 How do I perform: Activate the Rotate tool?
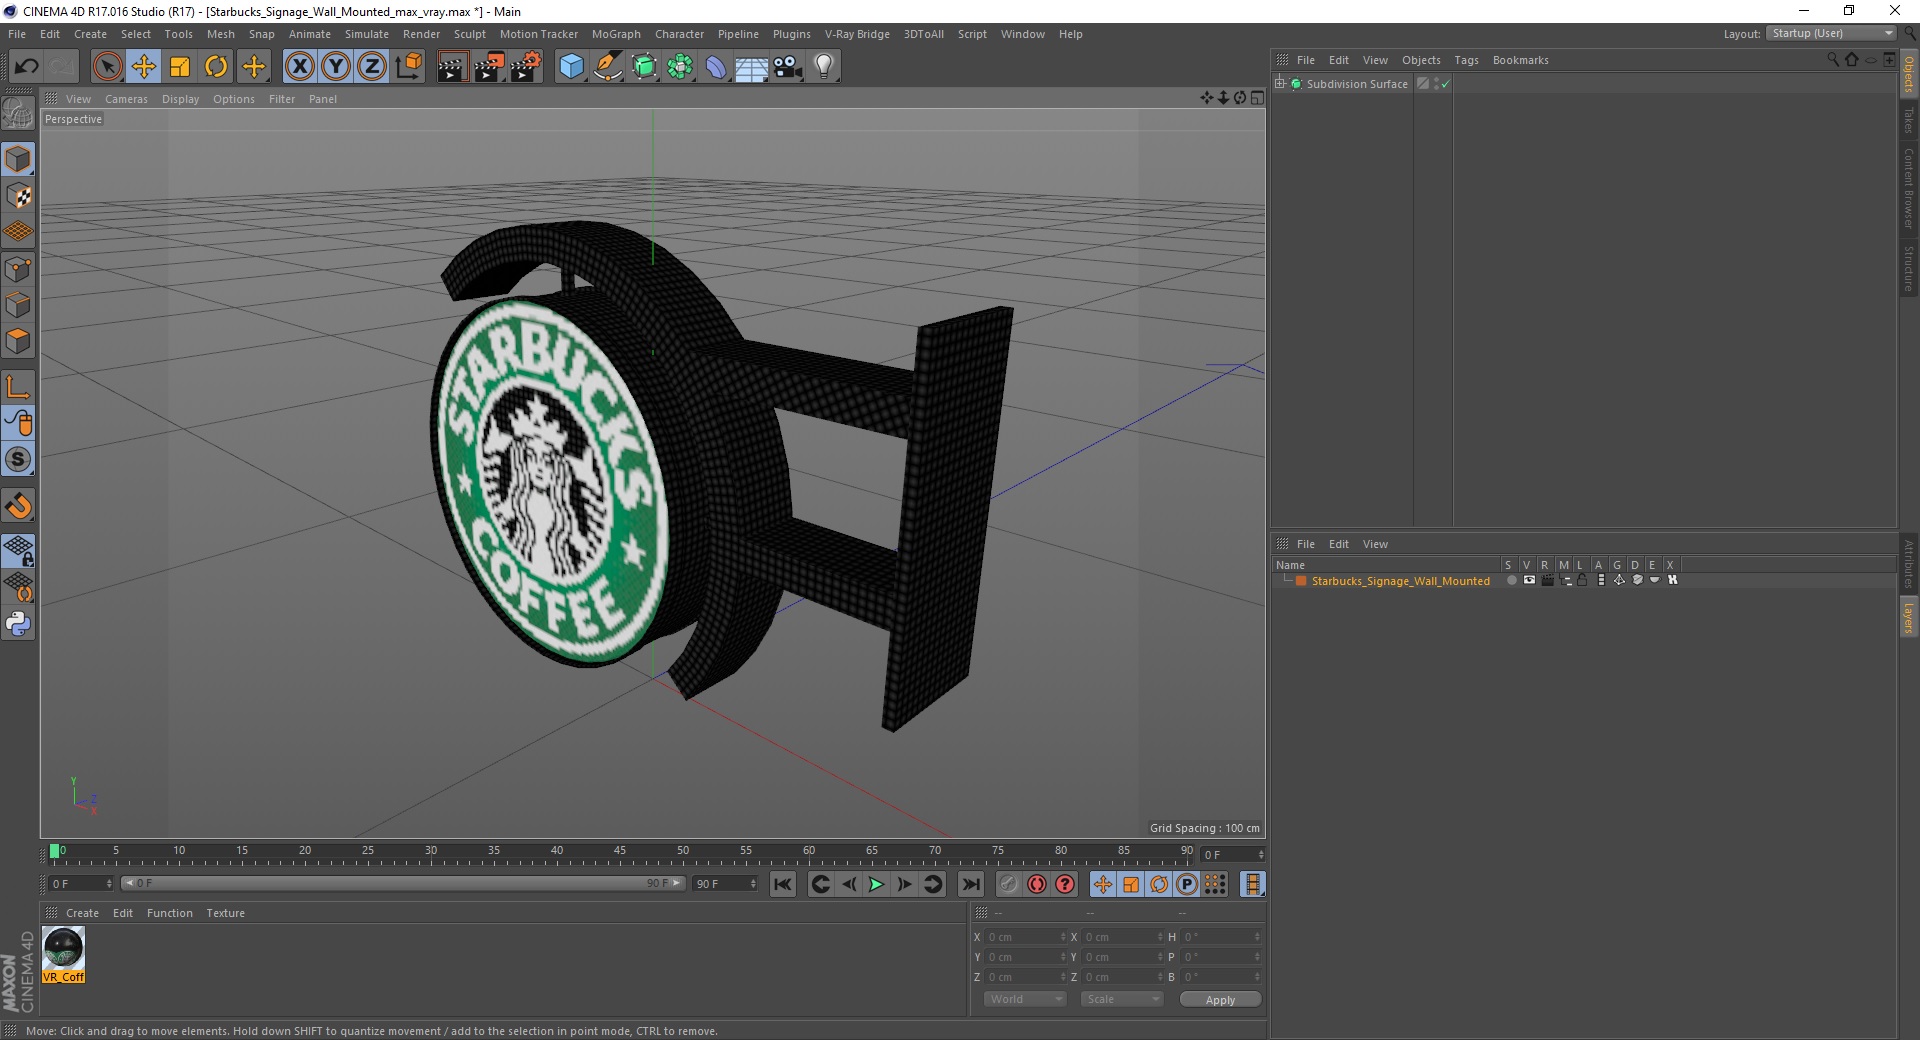(x=216, y=67)
